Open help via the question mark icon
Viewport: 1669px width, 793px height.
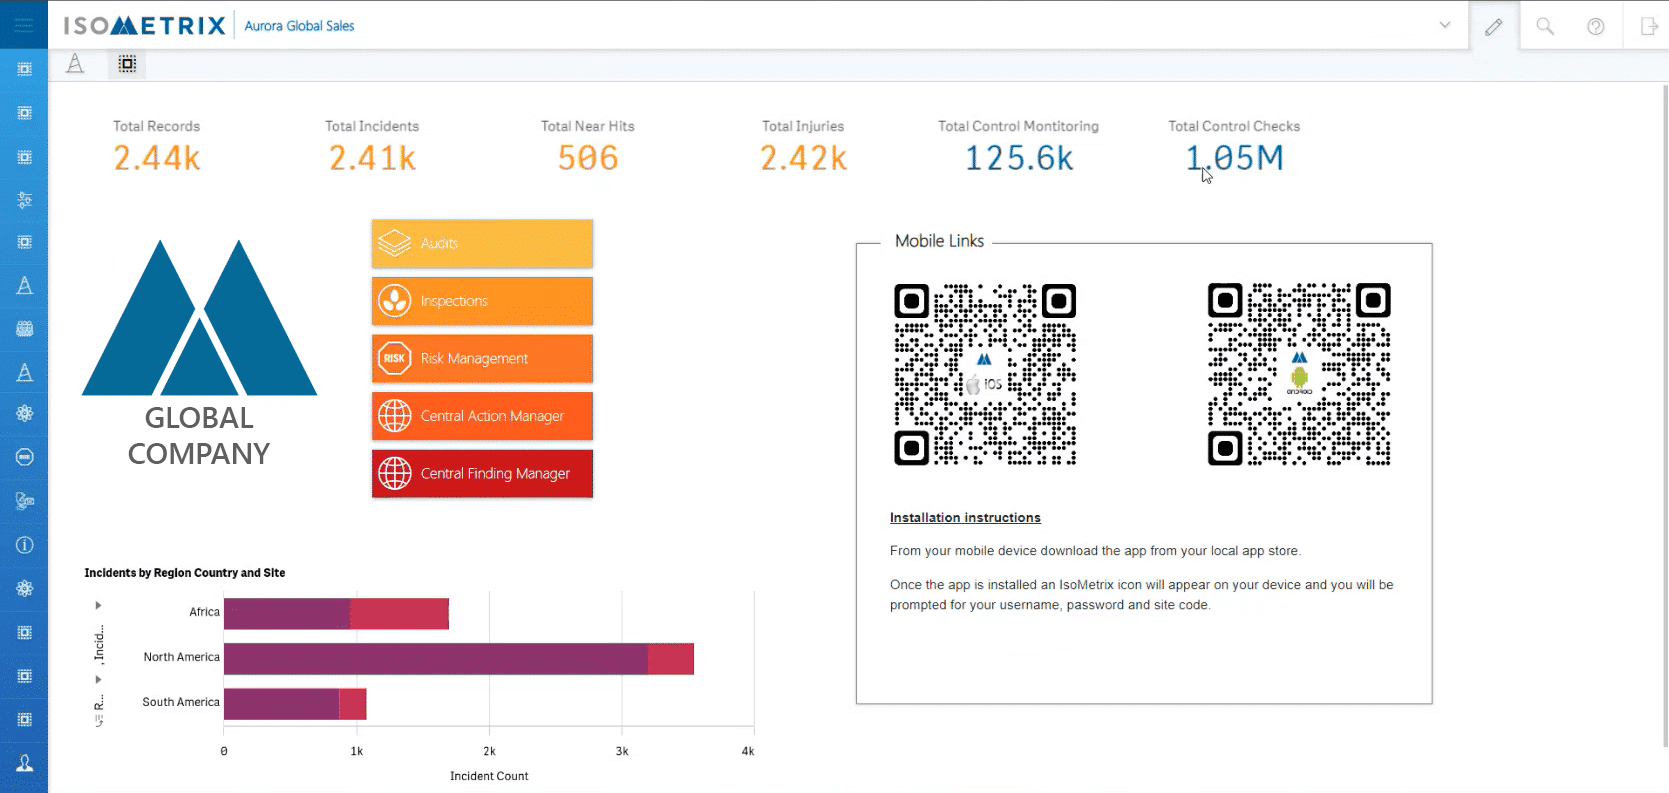click(1596, 27)
